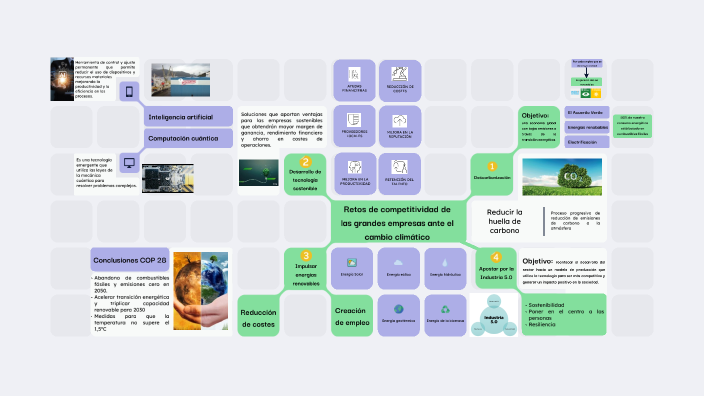Click the Proveedores locales shield icon
This screenshot has width=704, height=396.
click(354, 120)
